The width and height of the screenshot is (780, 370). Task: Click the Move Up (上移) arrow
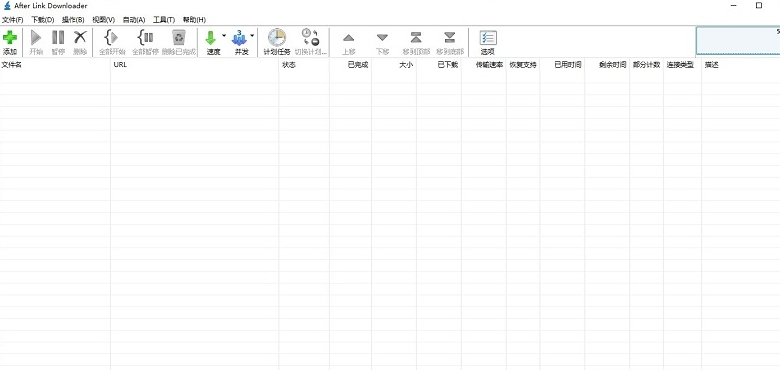click(x=349, y=38)
